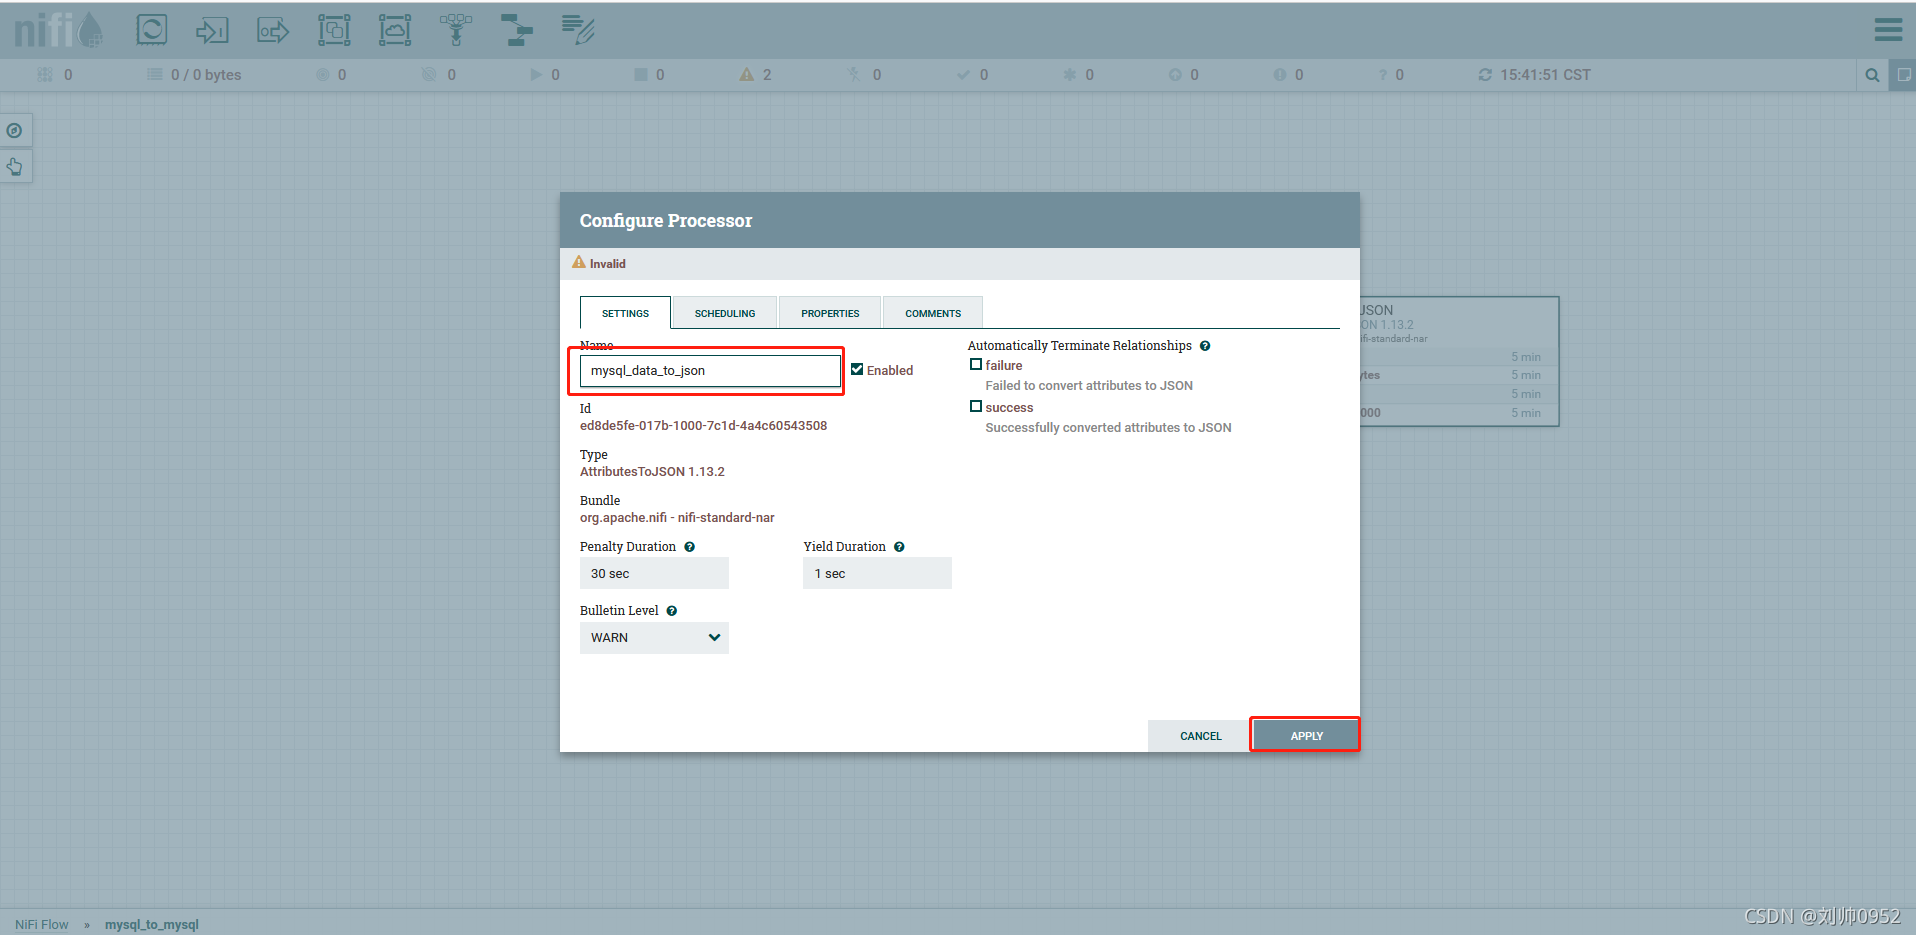Screen dimensions: 1916x935
Task: Click help icon next to Penalty Duration
Action: [x=689, y=547]
